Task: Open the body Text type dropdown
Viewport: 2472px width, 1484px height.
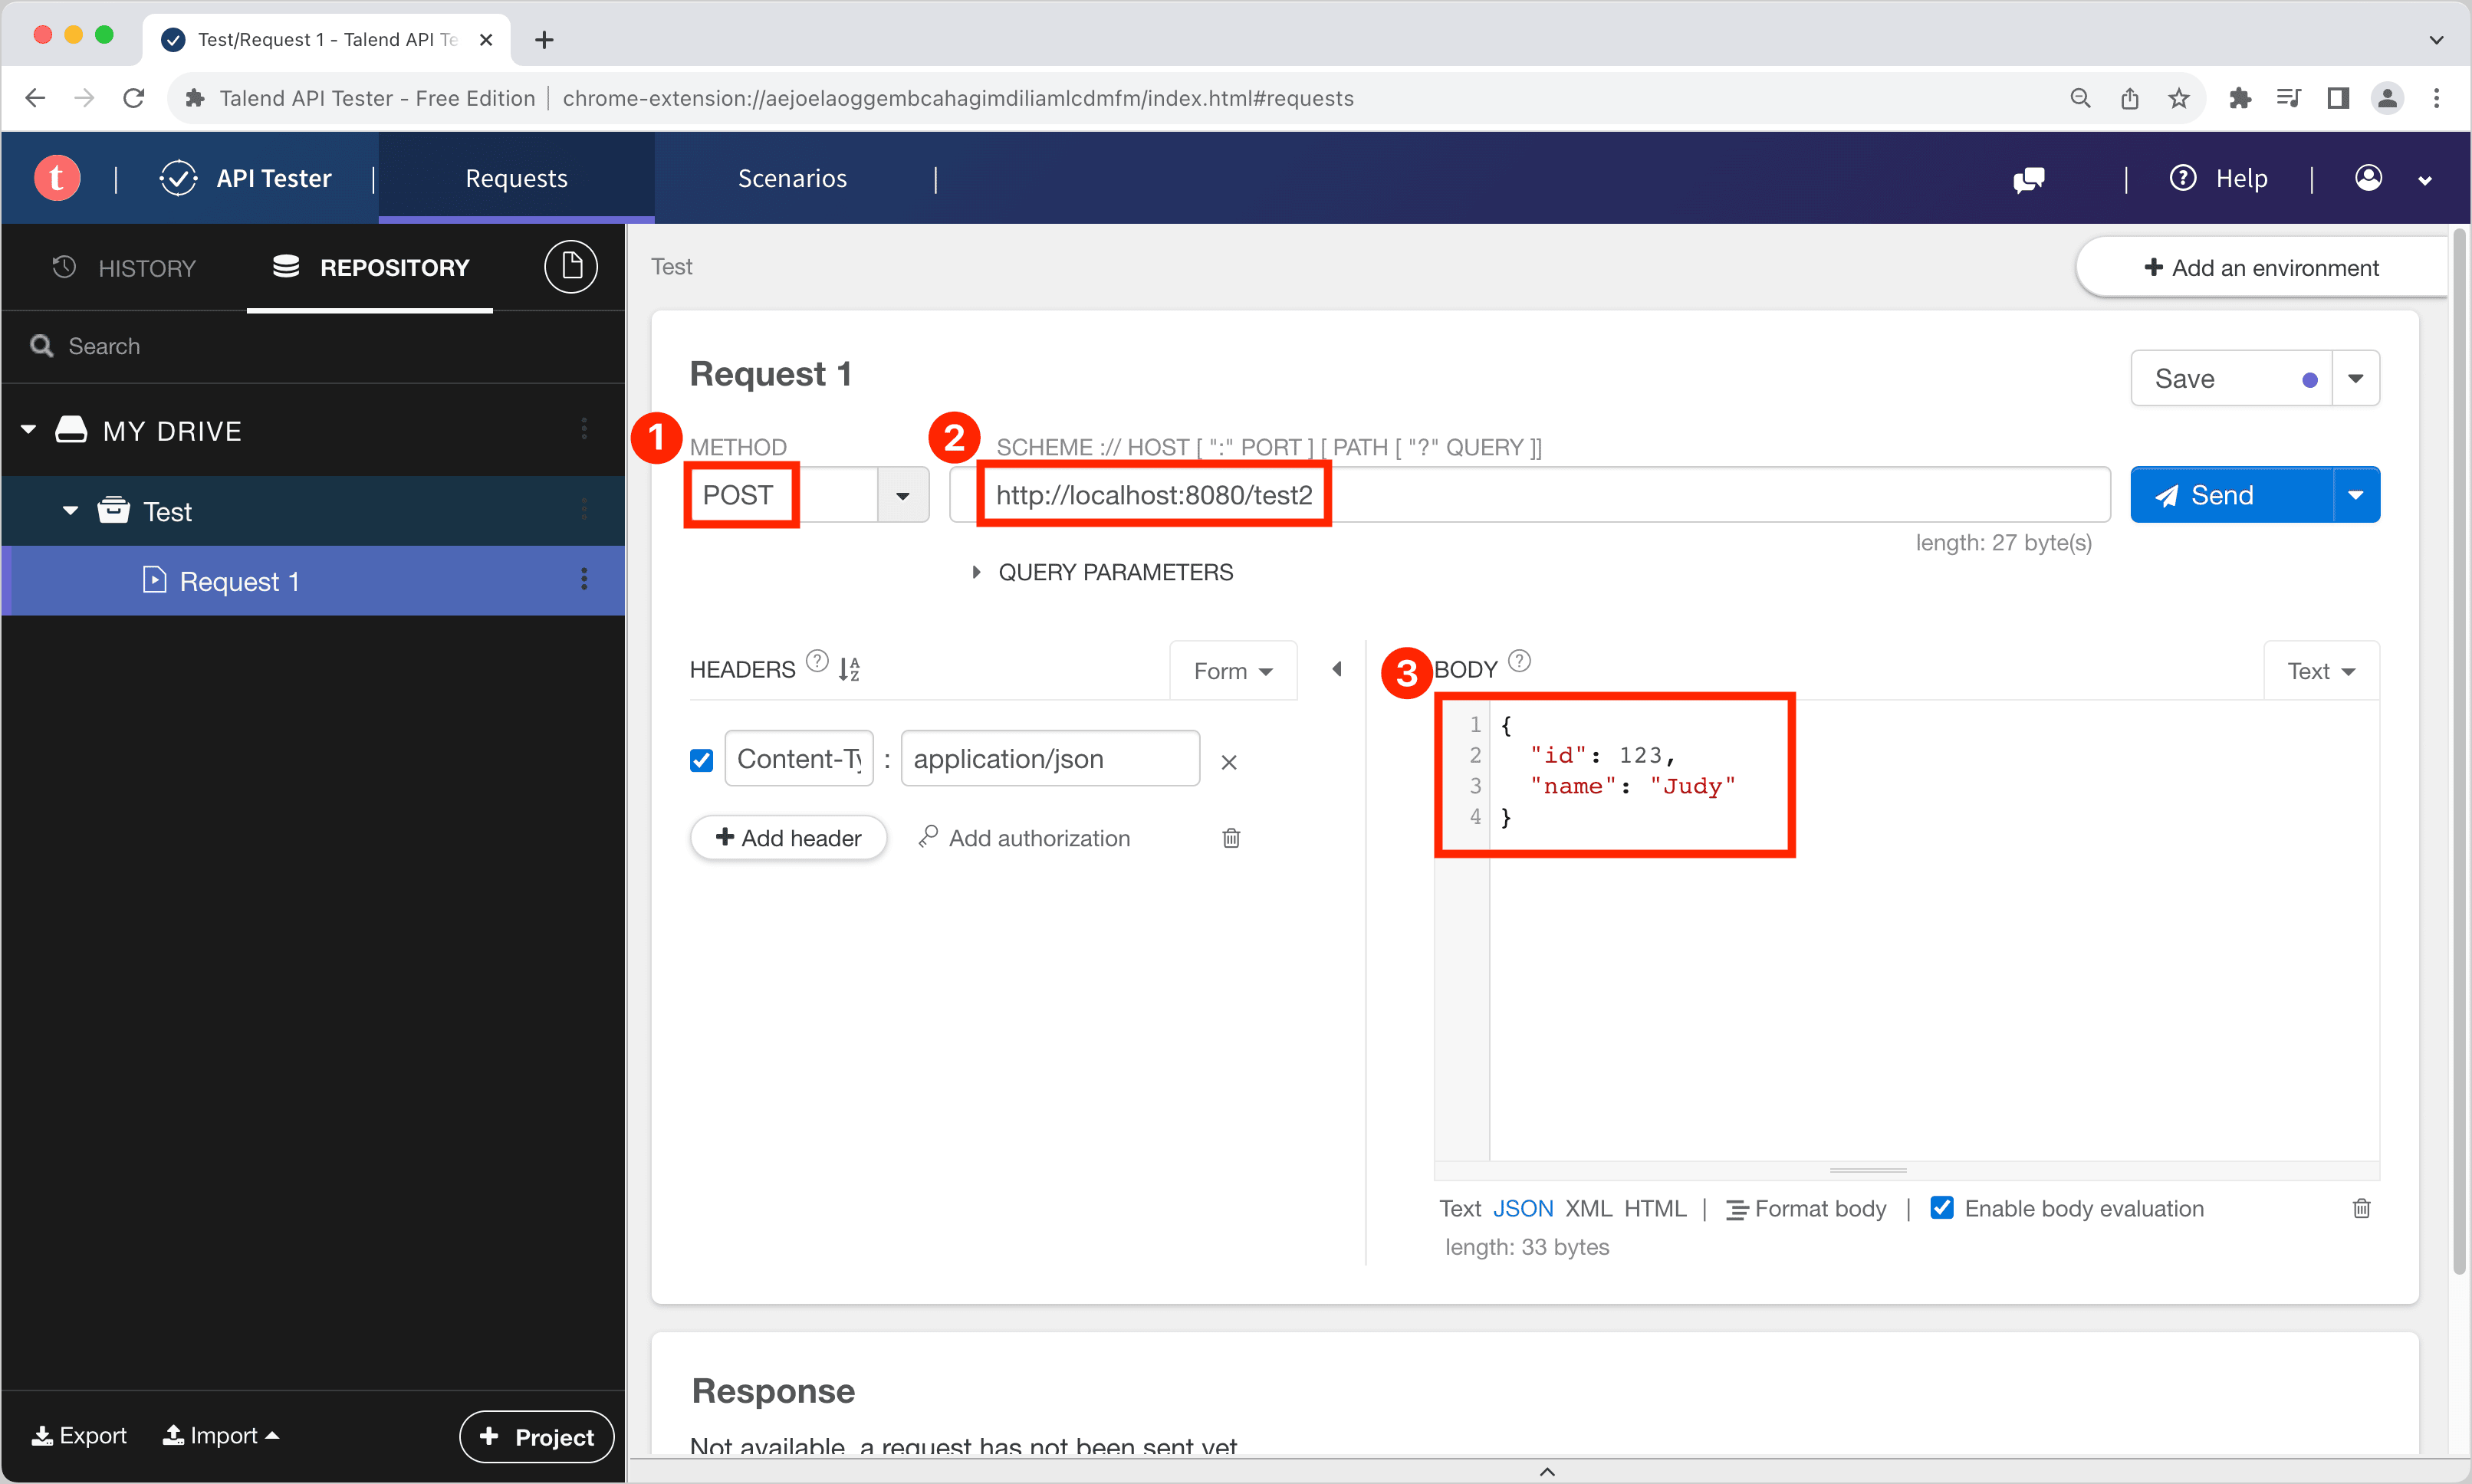Action: [2321, 671]
